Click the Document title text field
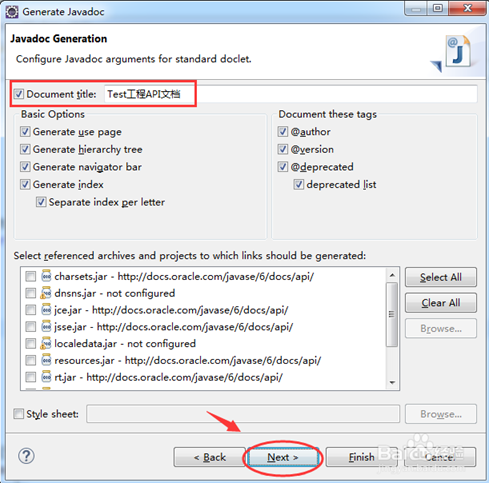This screenshot has width=489, height=483. pyautogui.click(x=290, y=94)
